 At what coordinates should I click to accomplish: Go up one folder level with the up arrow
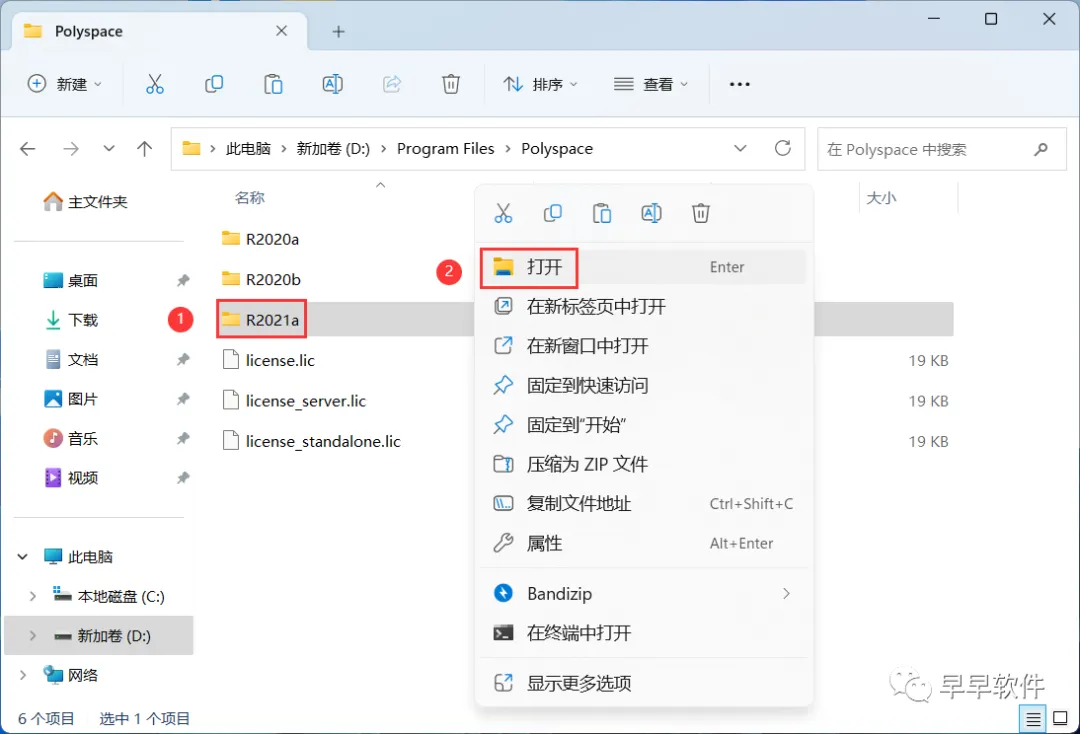(x=145, y=149)
